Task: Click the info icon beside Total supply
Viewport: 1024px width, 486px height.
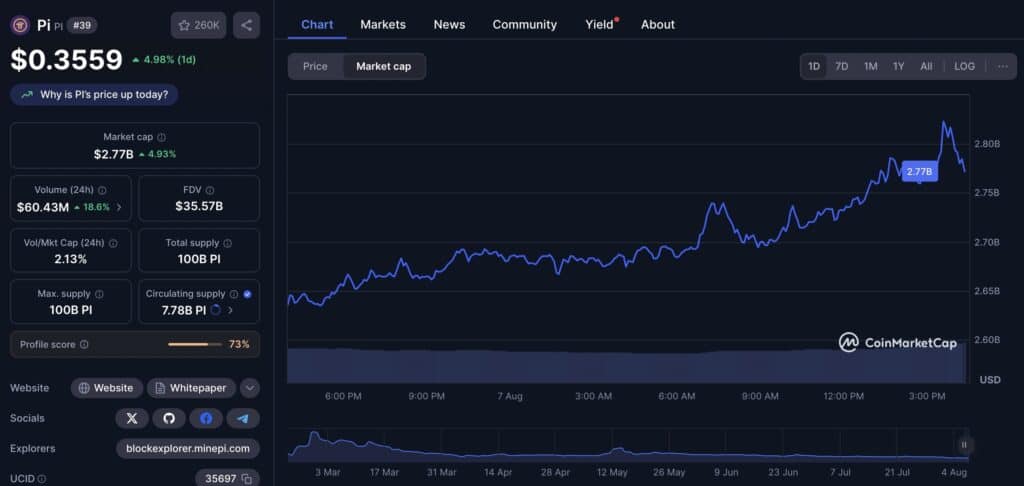Action: [x=227, y=243]
